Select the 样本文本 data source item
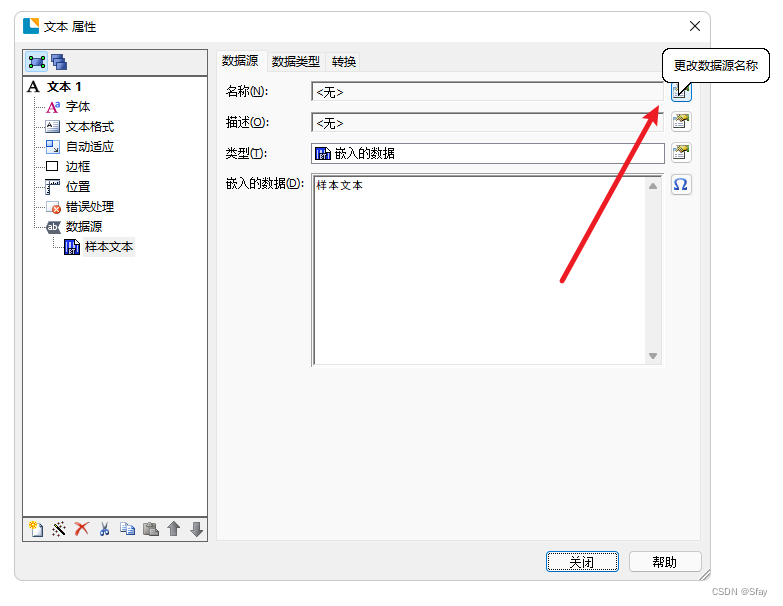This screenshot has width=783, height=606. tap(109, 247)
